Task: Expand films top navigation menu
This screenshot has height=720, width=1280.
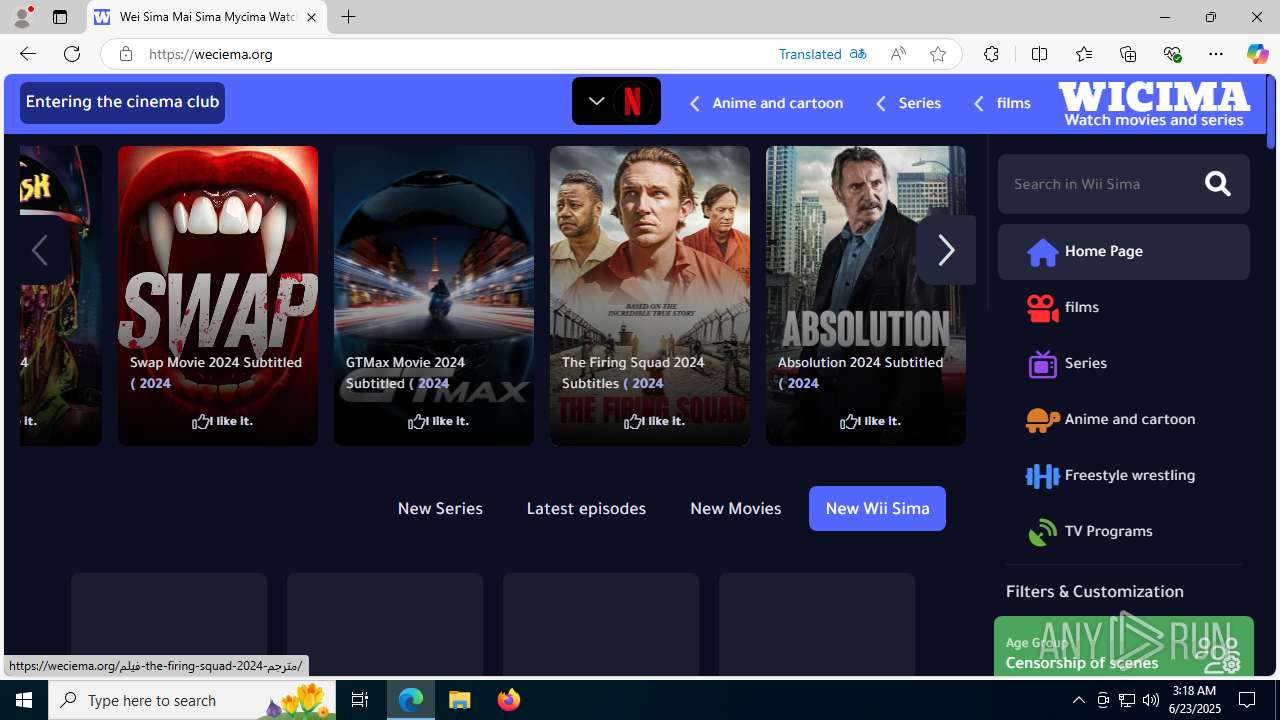Action: click(1001, 103)
